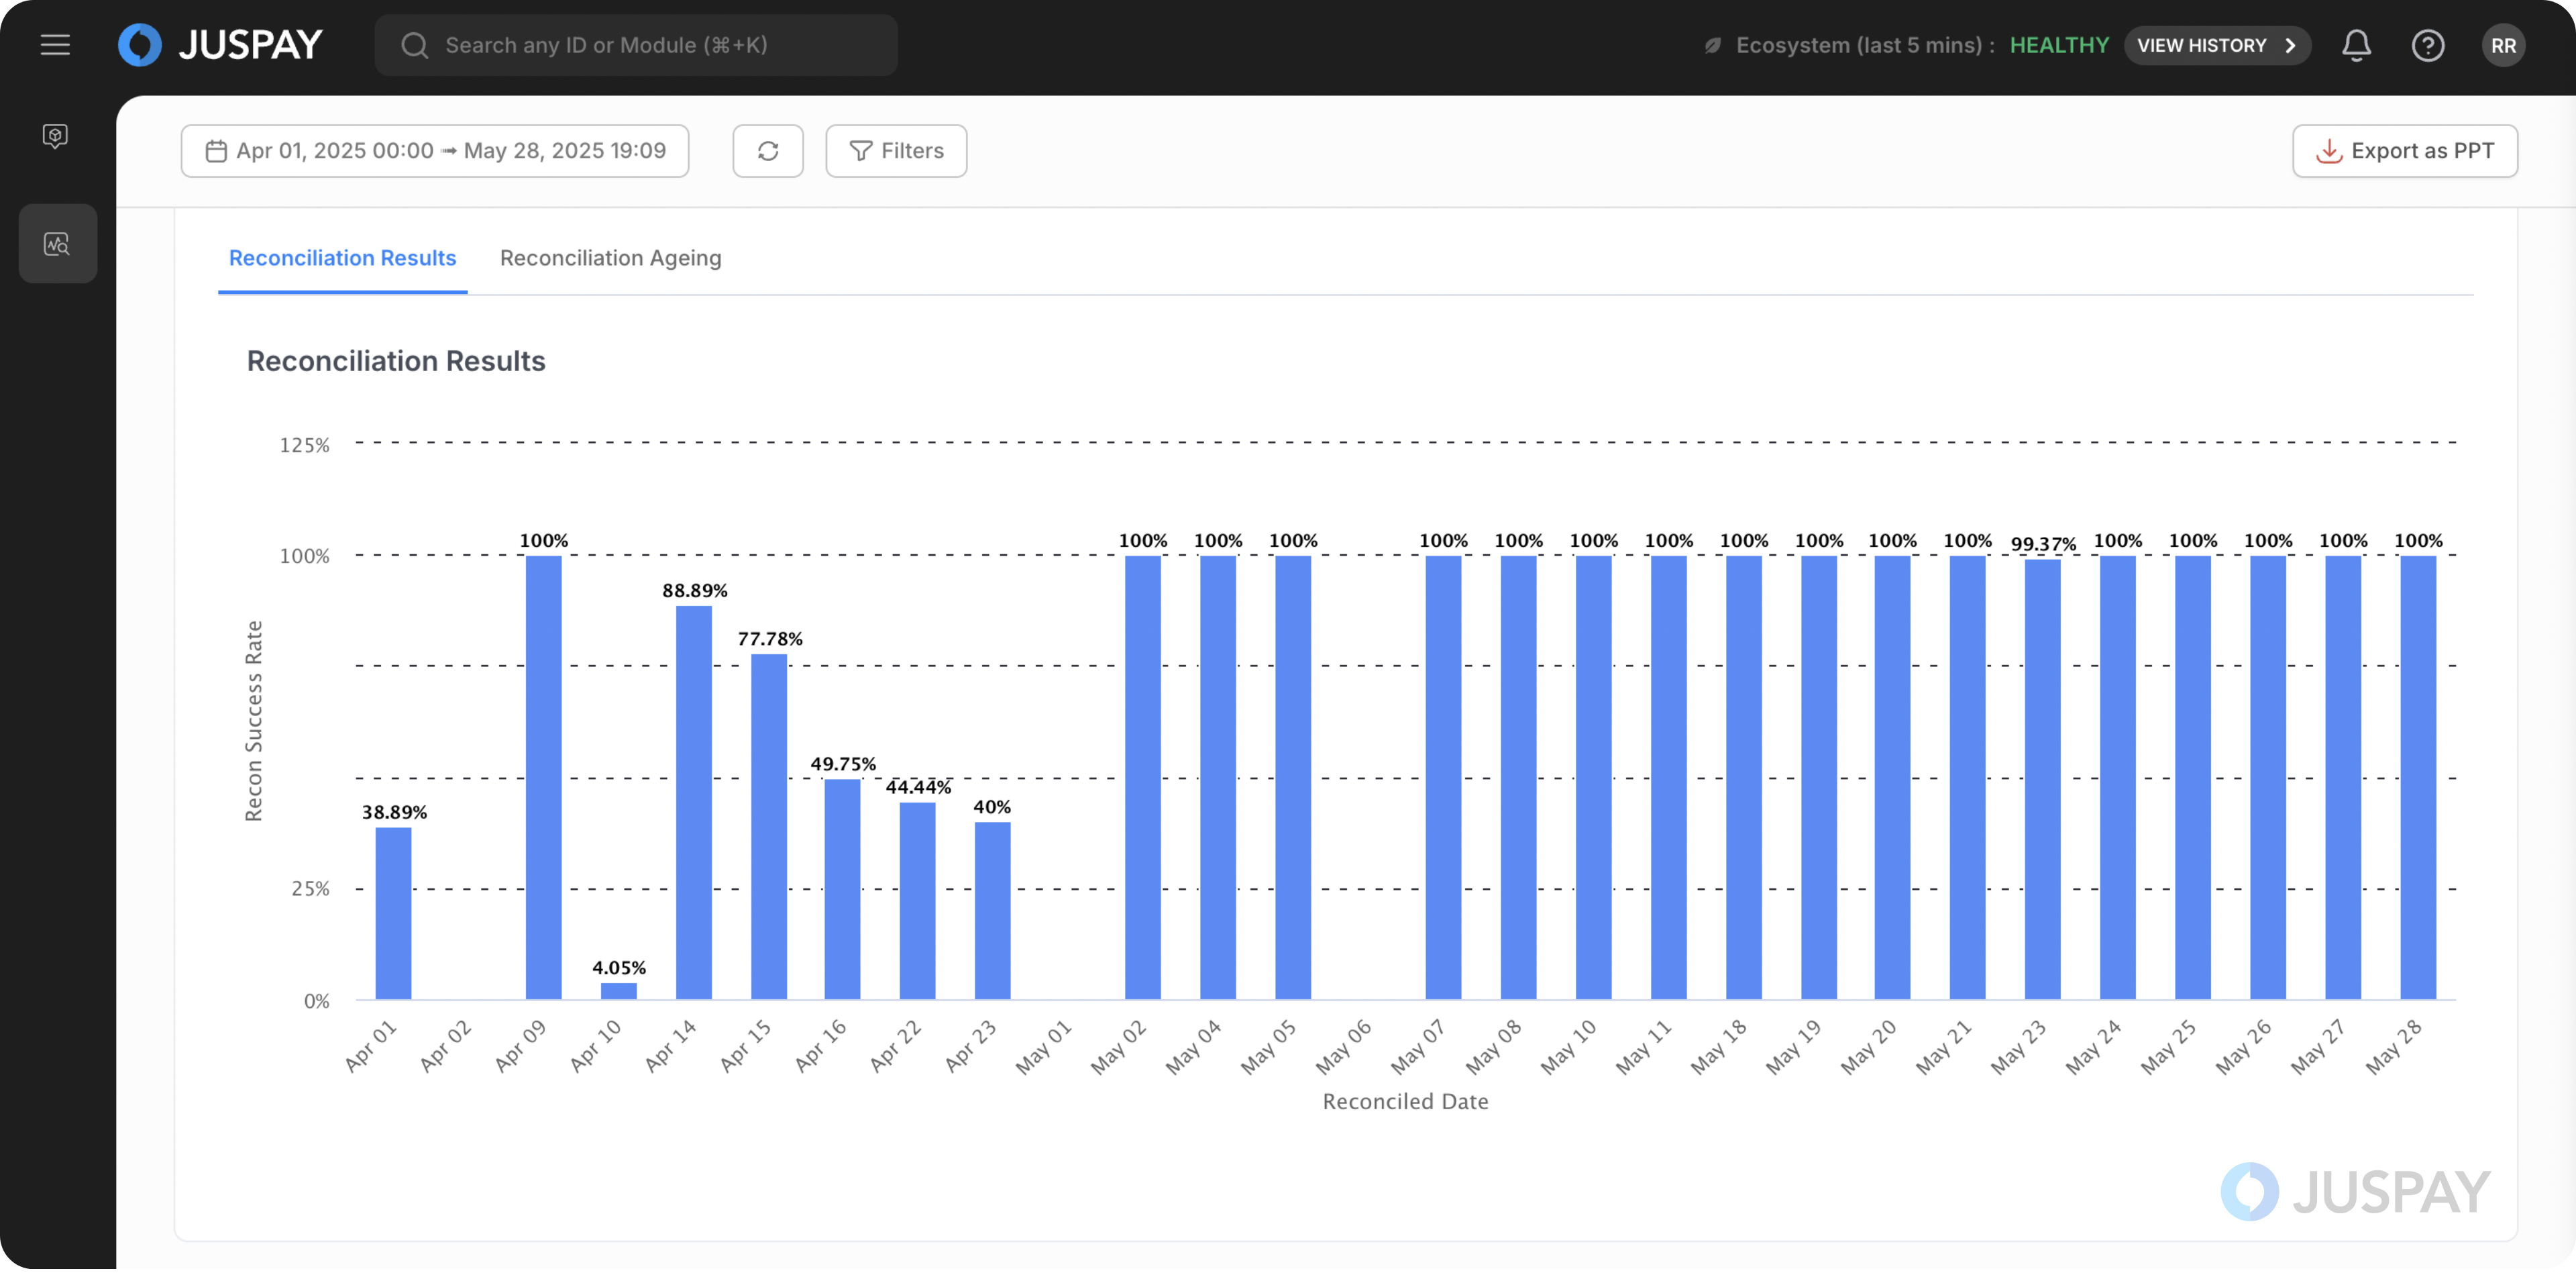The width and height of the screenshot is (2576, 1277).
Task: Open the Filters panel
Action: coord(896,151)
